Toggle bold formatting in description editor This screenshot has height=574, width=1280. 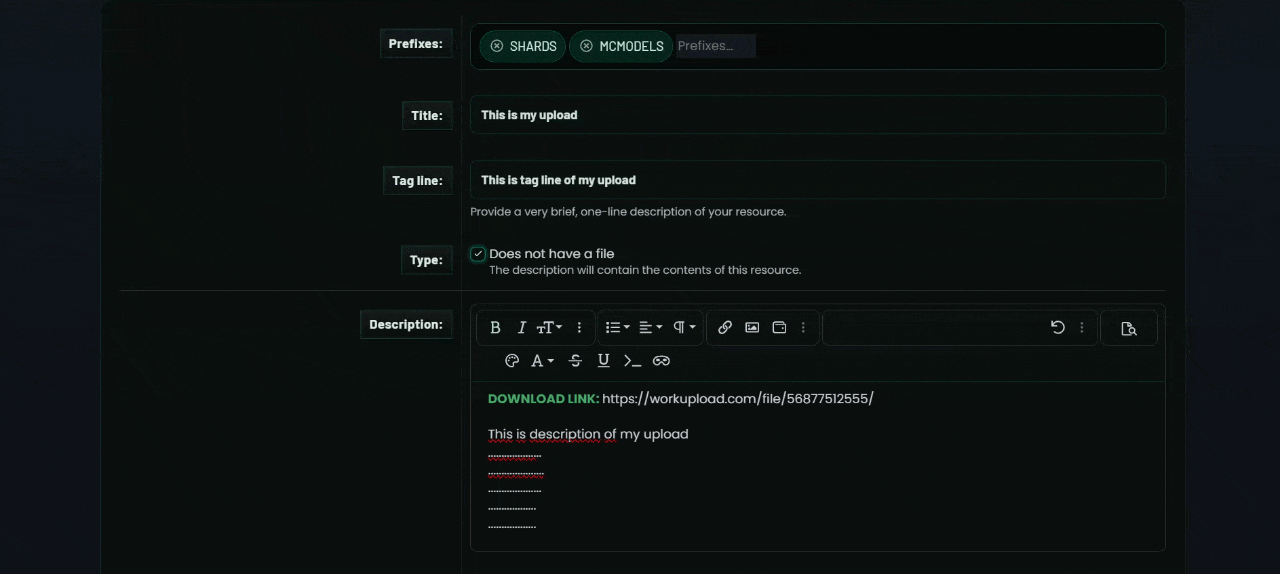495,327
